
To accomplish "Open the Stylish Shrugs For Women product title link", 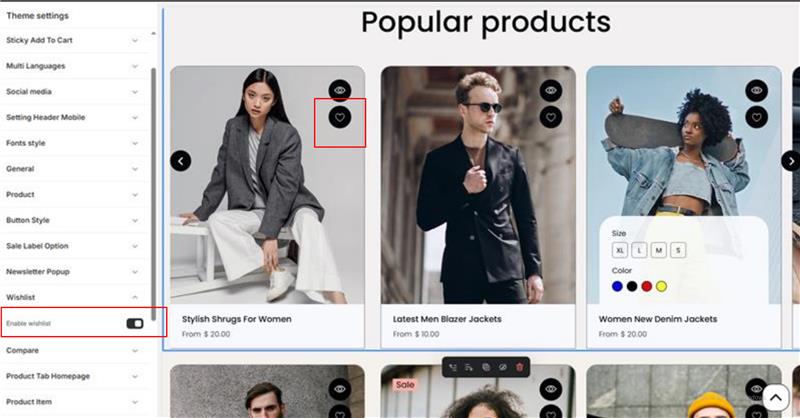I will coord(237,319).
